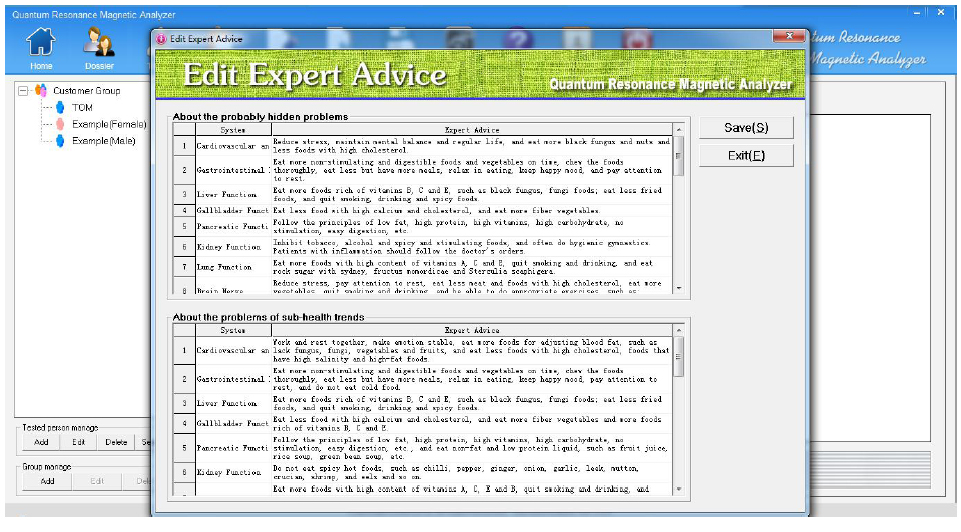Click the pink person icon for Example(Female)
Screen dimensions: 961x532
60,124
